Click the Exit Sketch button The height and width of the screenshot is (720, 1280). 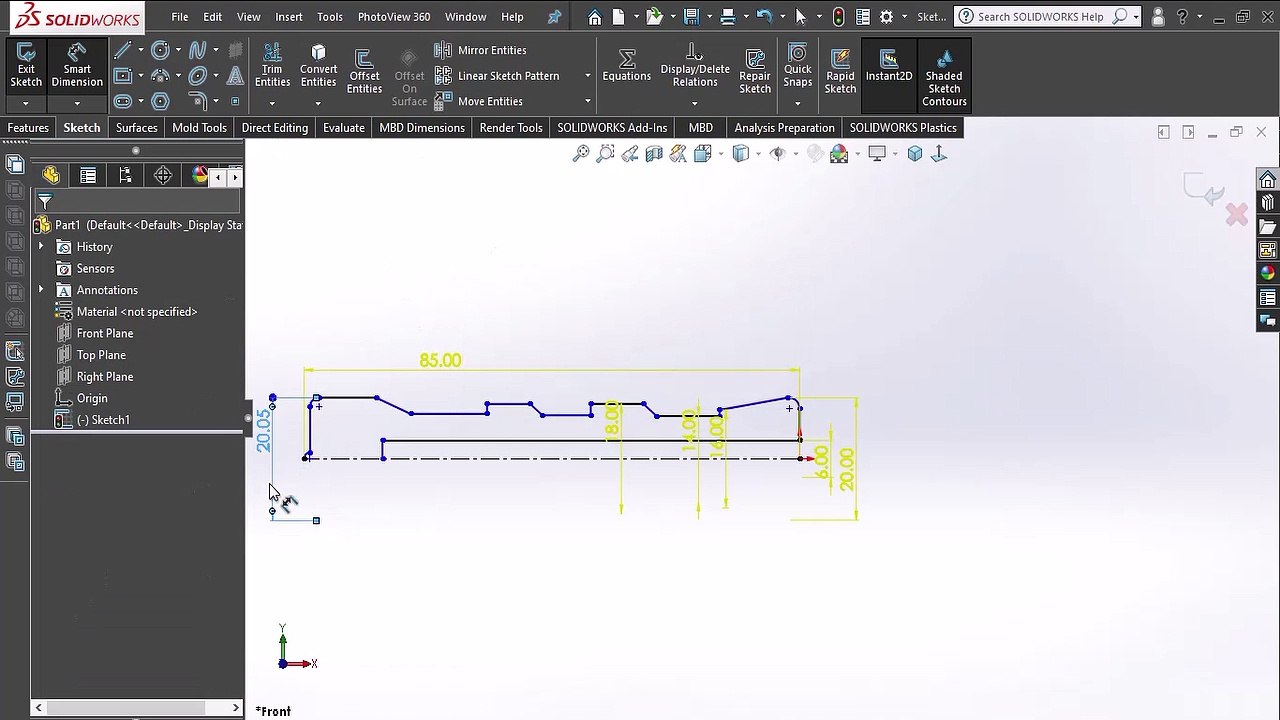tap(26, 66)
